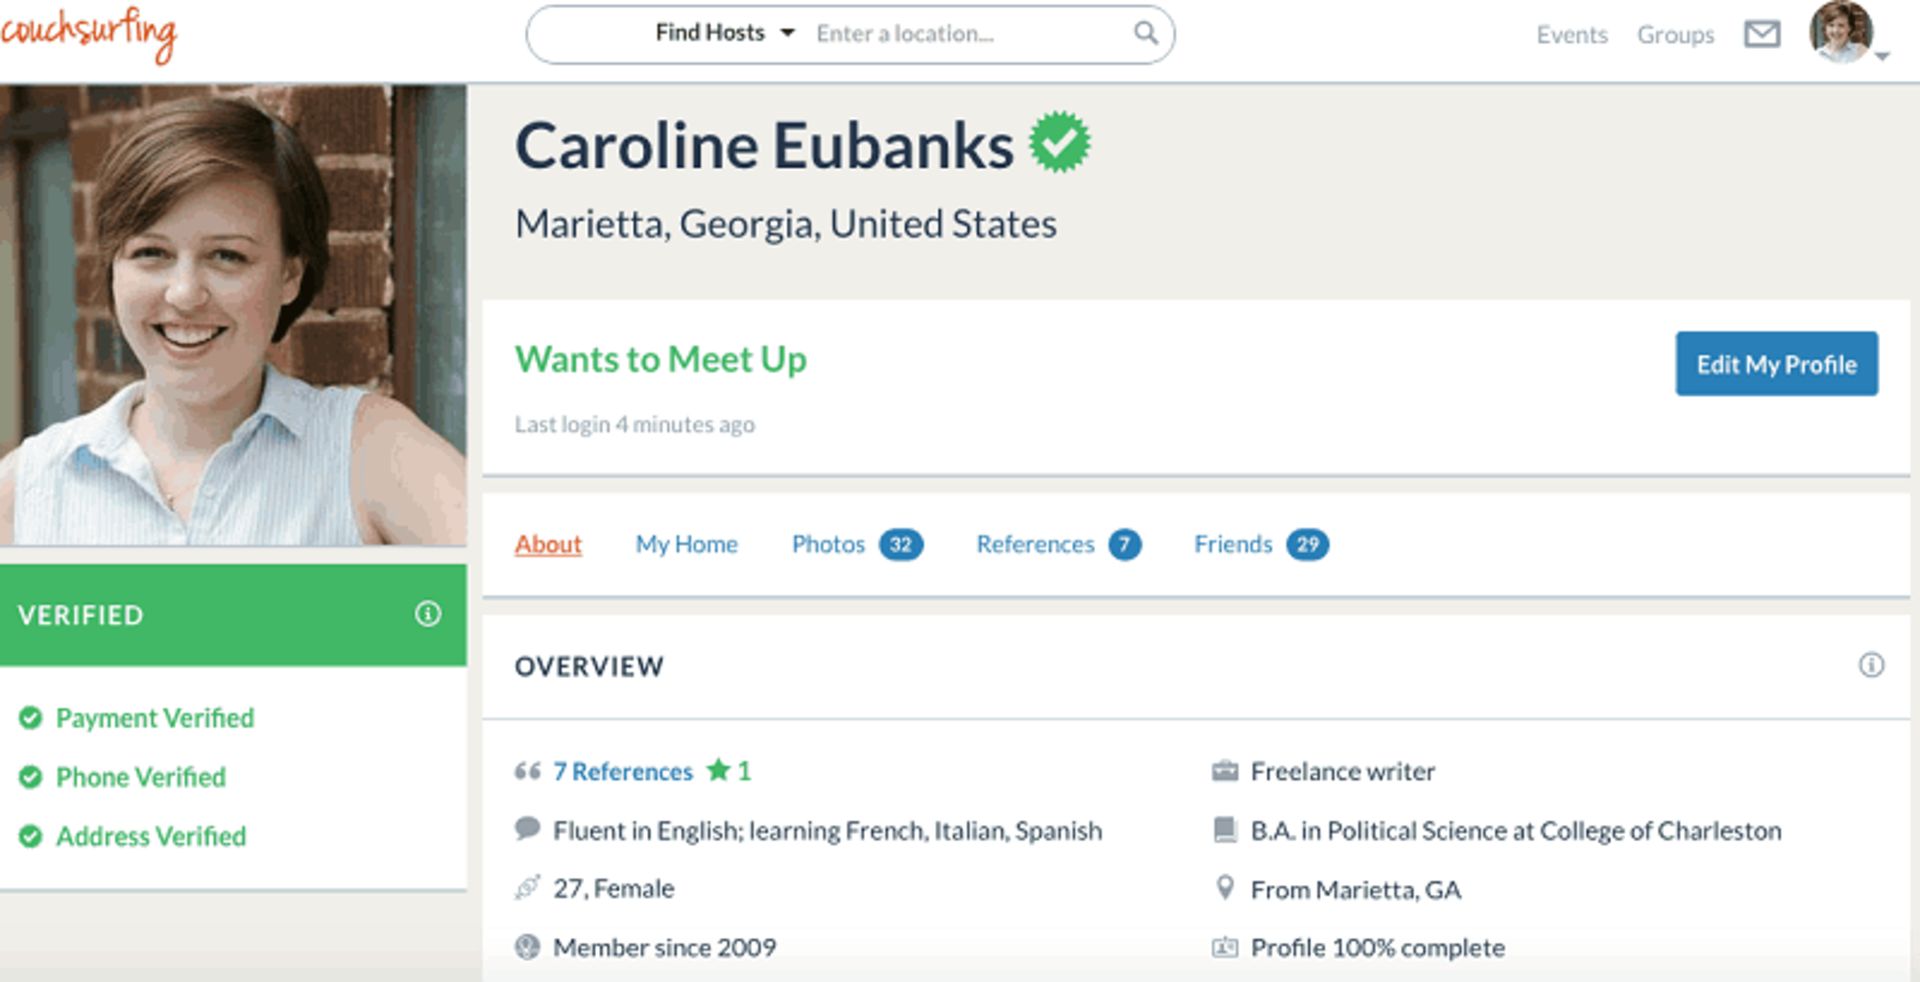
Task: Click the green verified badge beside name
Action: (1060, 142)
